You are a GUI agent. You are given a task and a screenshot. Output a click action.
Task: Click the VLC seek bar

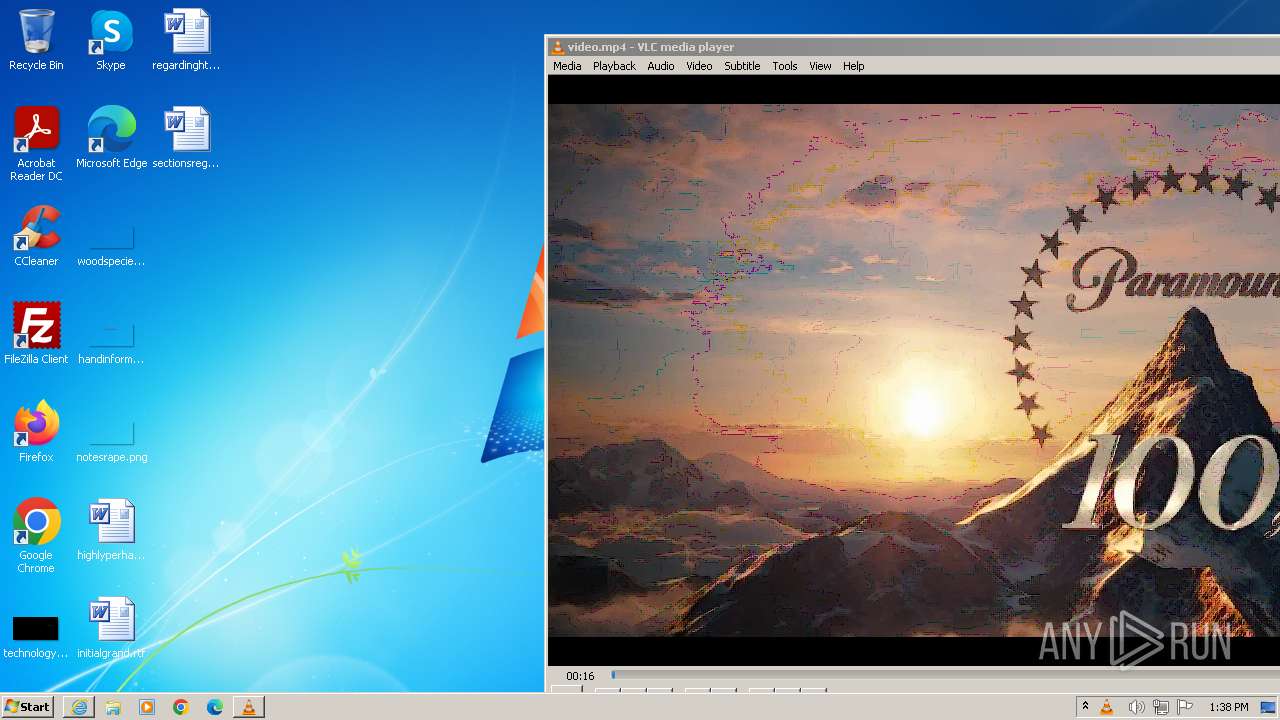tap(945, 675)
